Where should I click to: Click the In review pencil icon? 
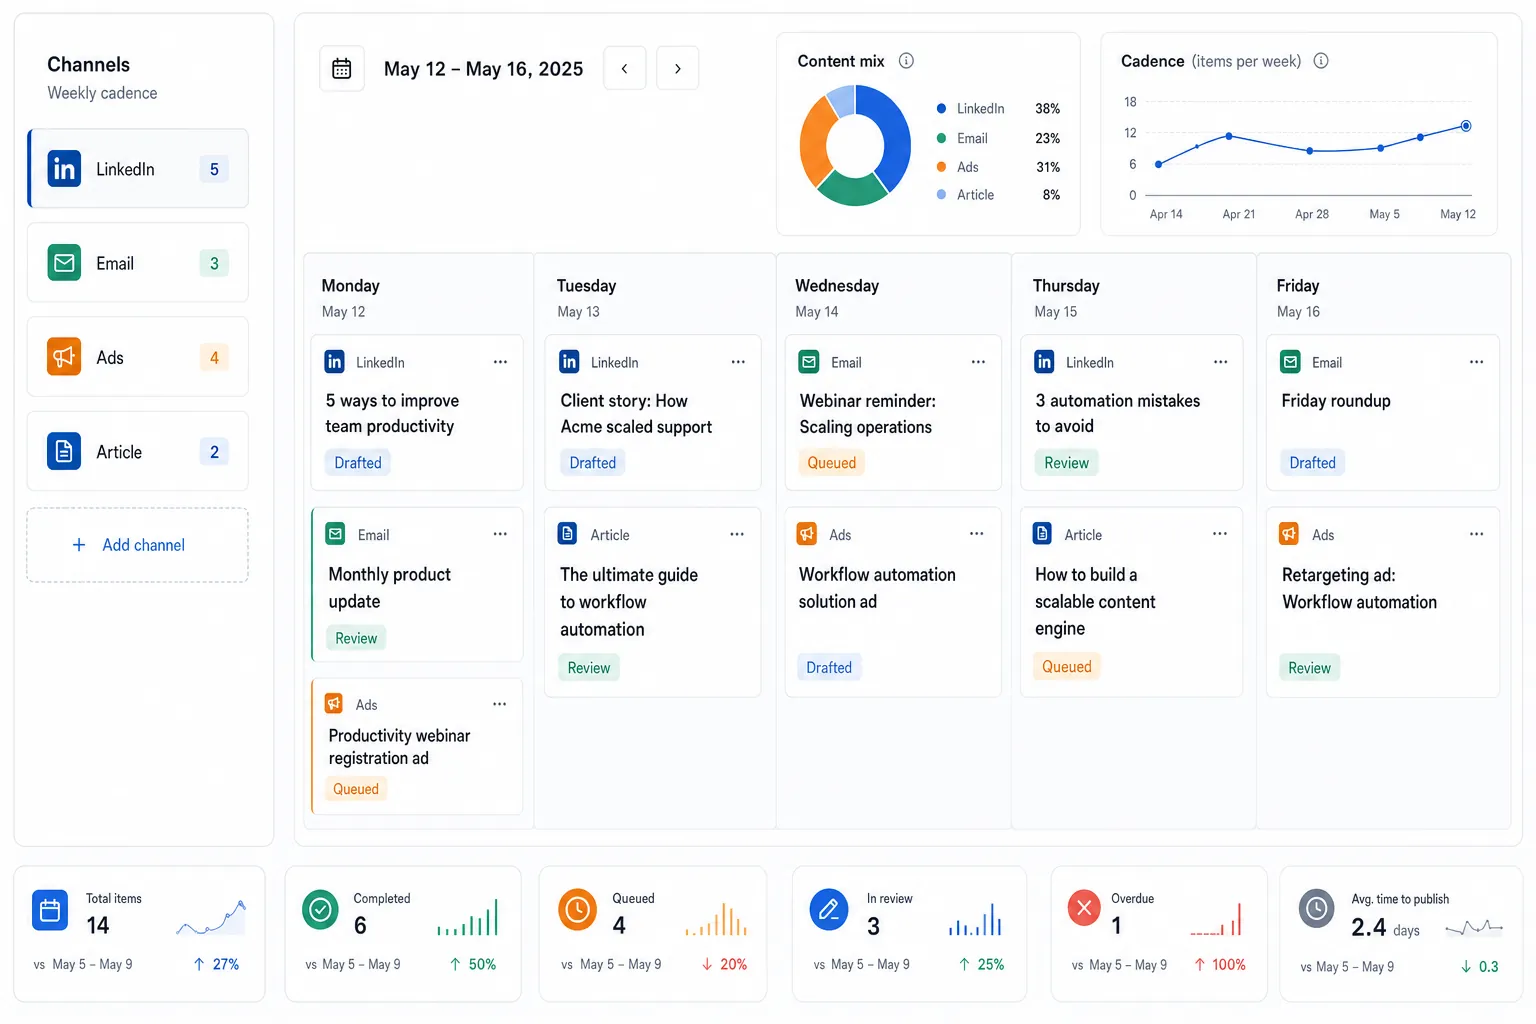coord(829,909)
